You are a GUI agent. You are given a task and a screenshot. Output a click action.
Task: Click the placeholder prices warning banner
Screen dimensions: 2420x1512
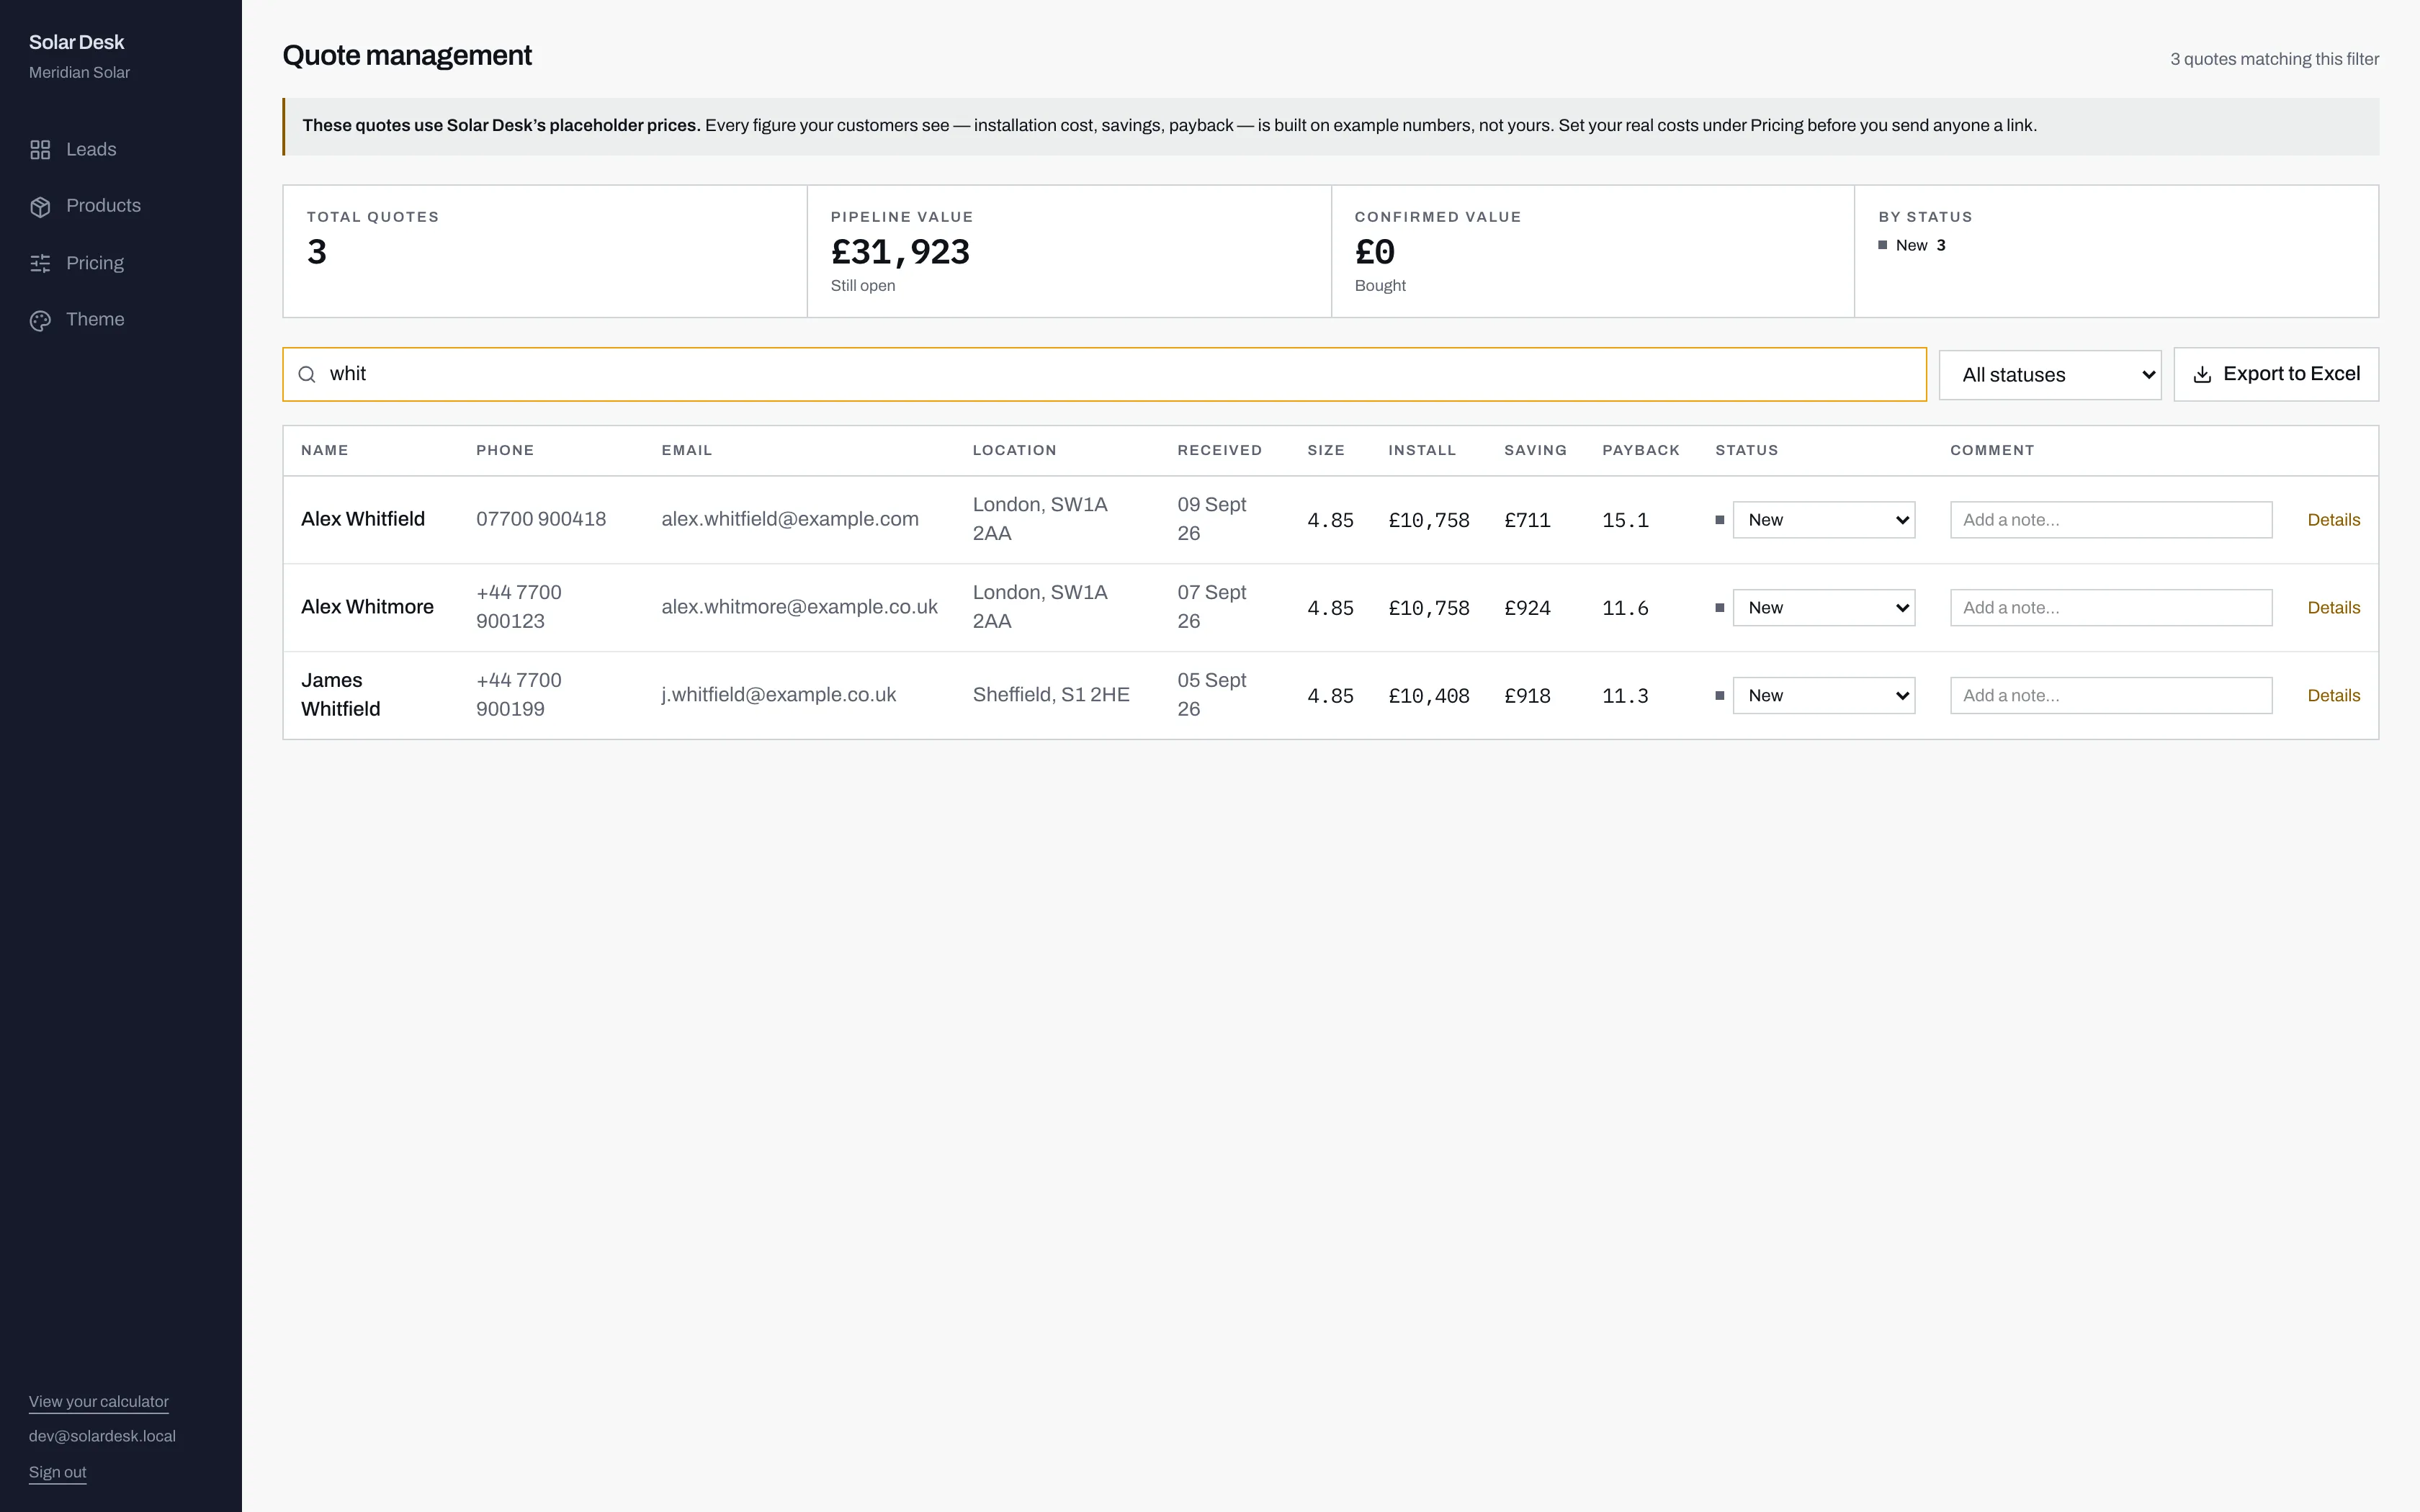[1330, 126]
